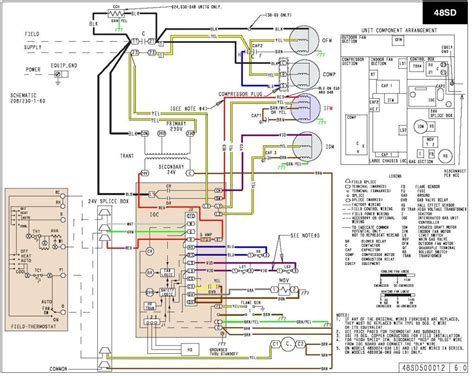Click the PRIMARY 230V transformer label

click(x=176, y=126)
